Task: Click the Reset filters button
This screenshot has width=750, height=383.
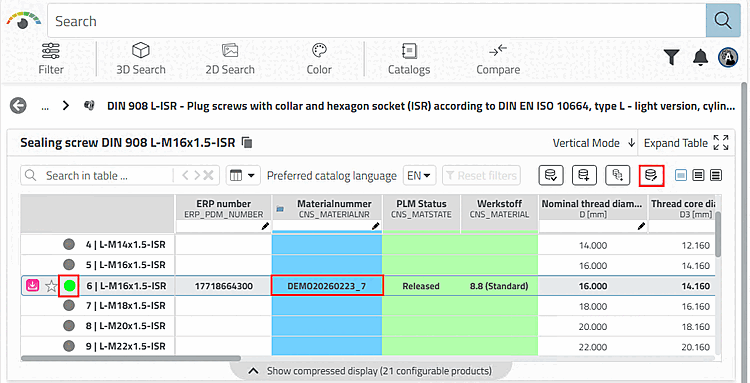Action: [481, 175]
